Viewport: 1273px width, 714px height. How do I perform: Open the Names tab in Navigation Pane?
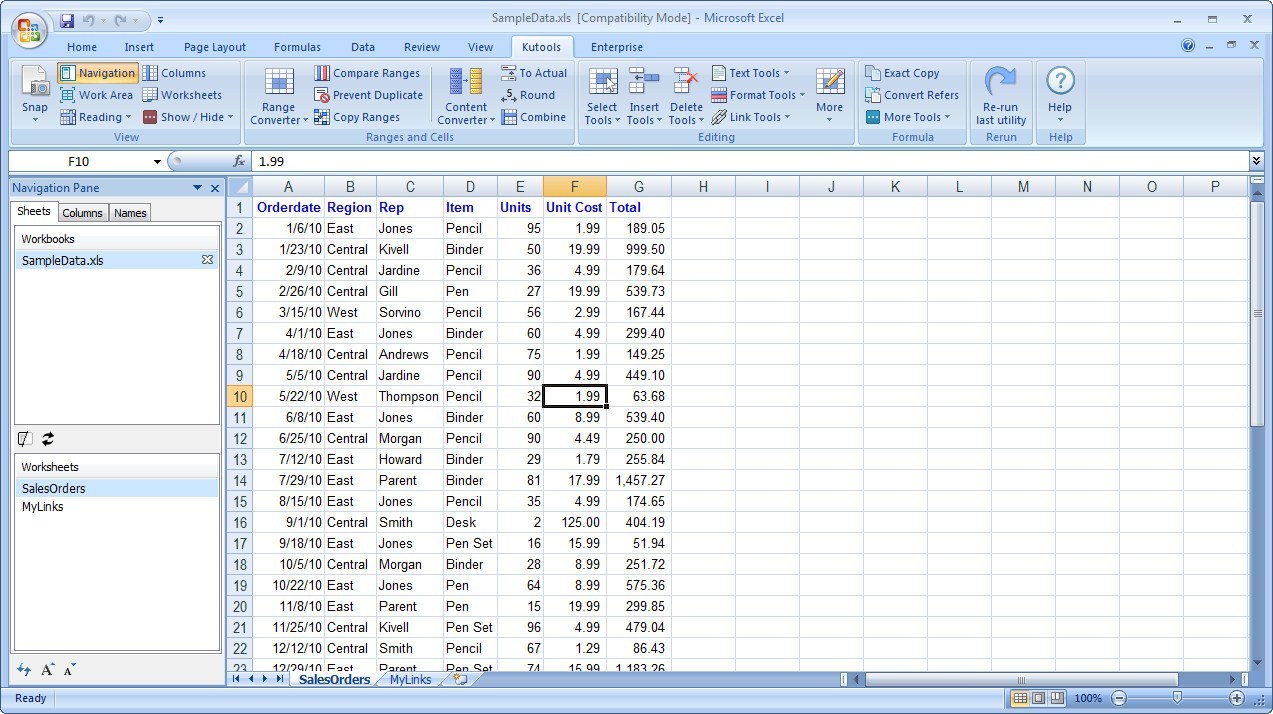130,213
